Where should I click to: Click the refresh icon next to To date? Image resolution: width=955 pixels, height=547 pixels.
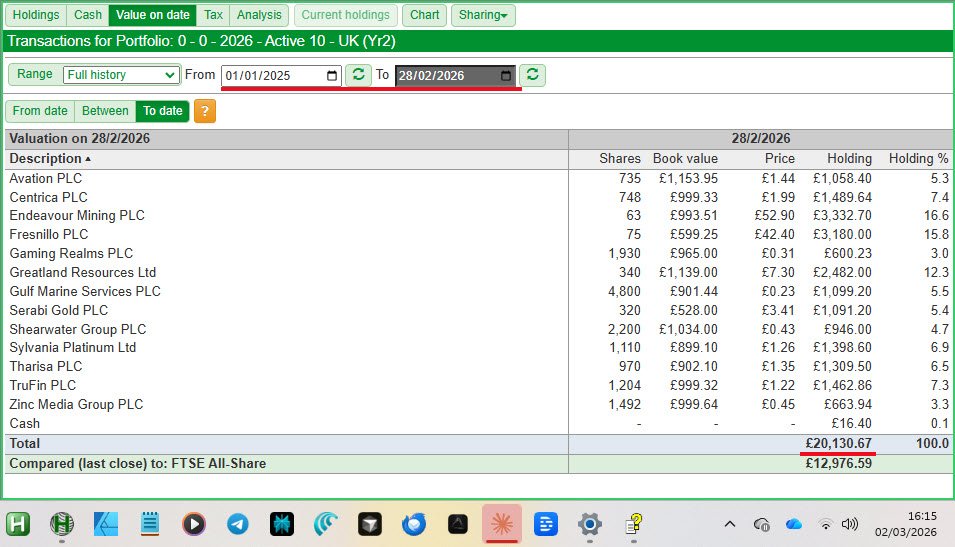(x=534, y=75)
